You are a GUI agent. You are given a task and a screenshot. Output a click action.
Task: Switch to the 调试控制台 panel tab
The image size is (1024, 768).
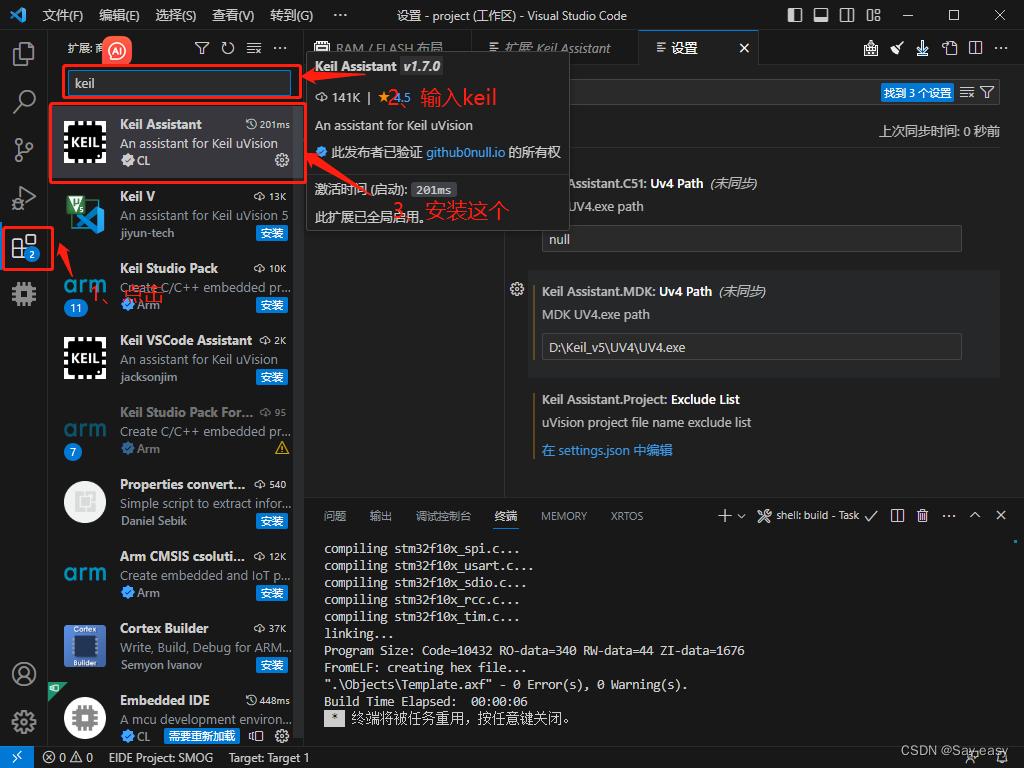click(443, 516)
